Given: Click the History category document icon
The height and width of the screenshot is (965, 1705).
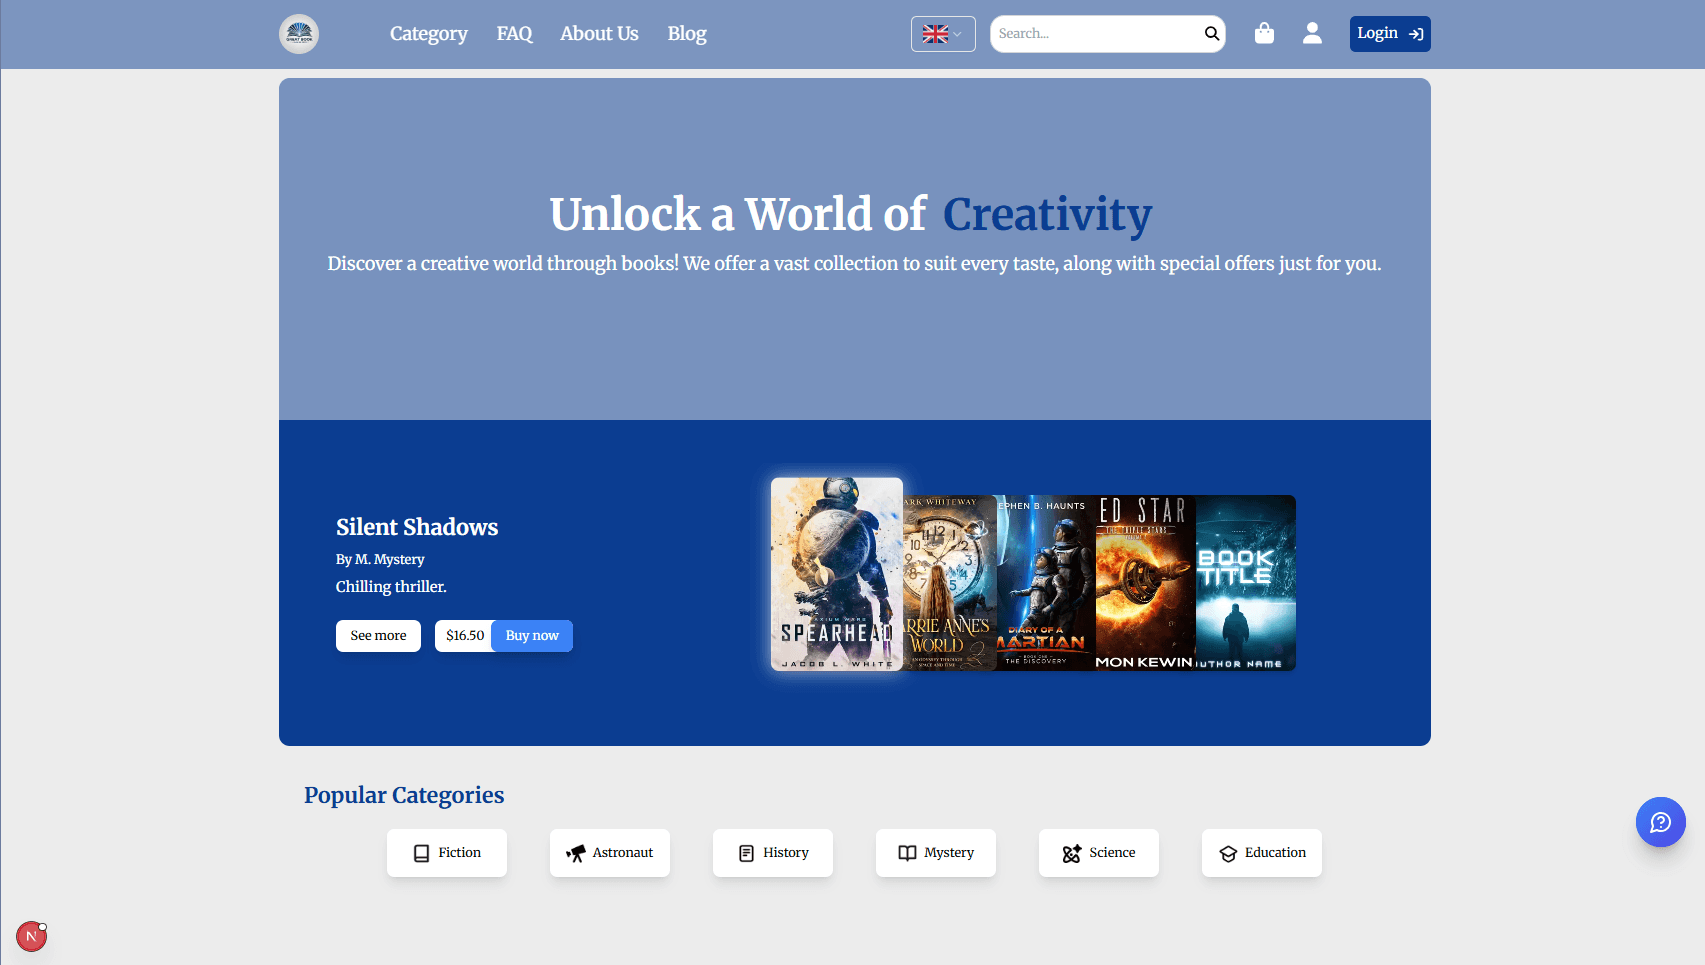Looking at the screenshot, I should click(x=745, y=853).
